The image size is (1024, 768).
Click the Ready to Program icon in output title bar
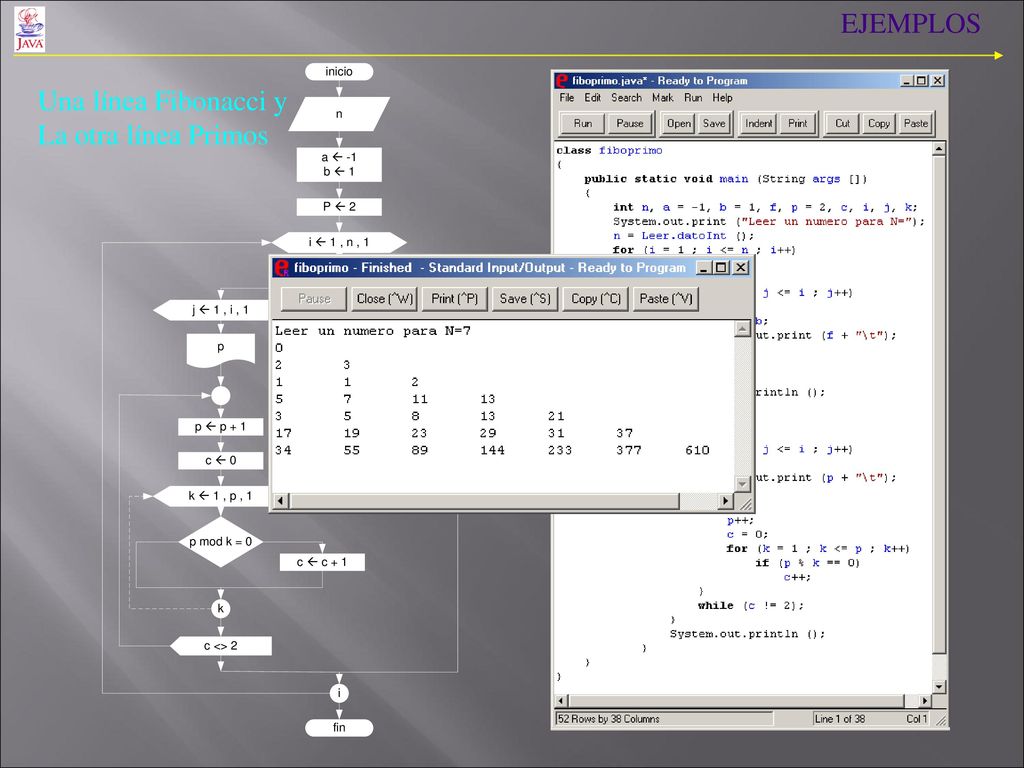281,268
